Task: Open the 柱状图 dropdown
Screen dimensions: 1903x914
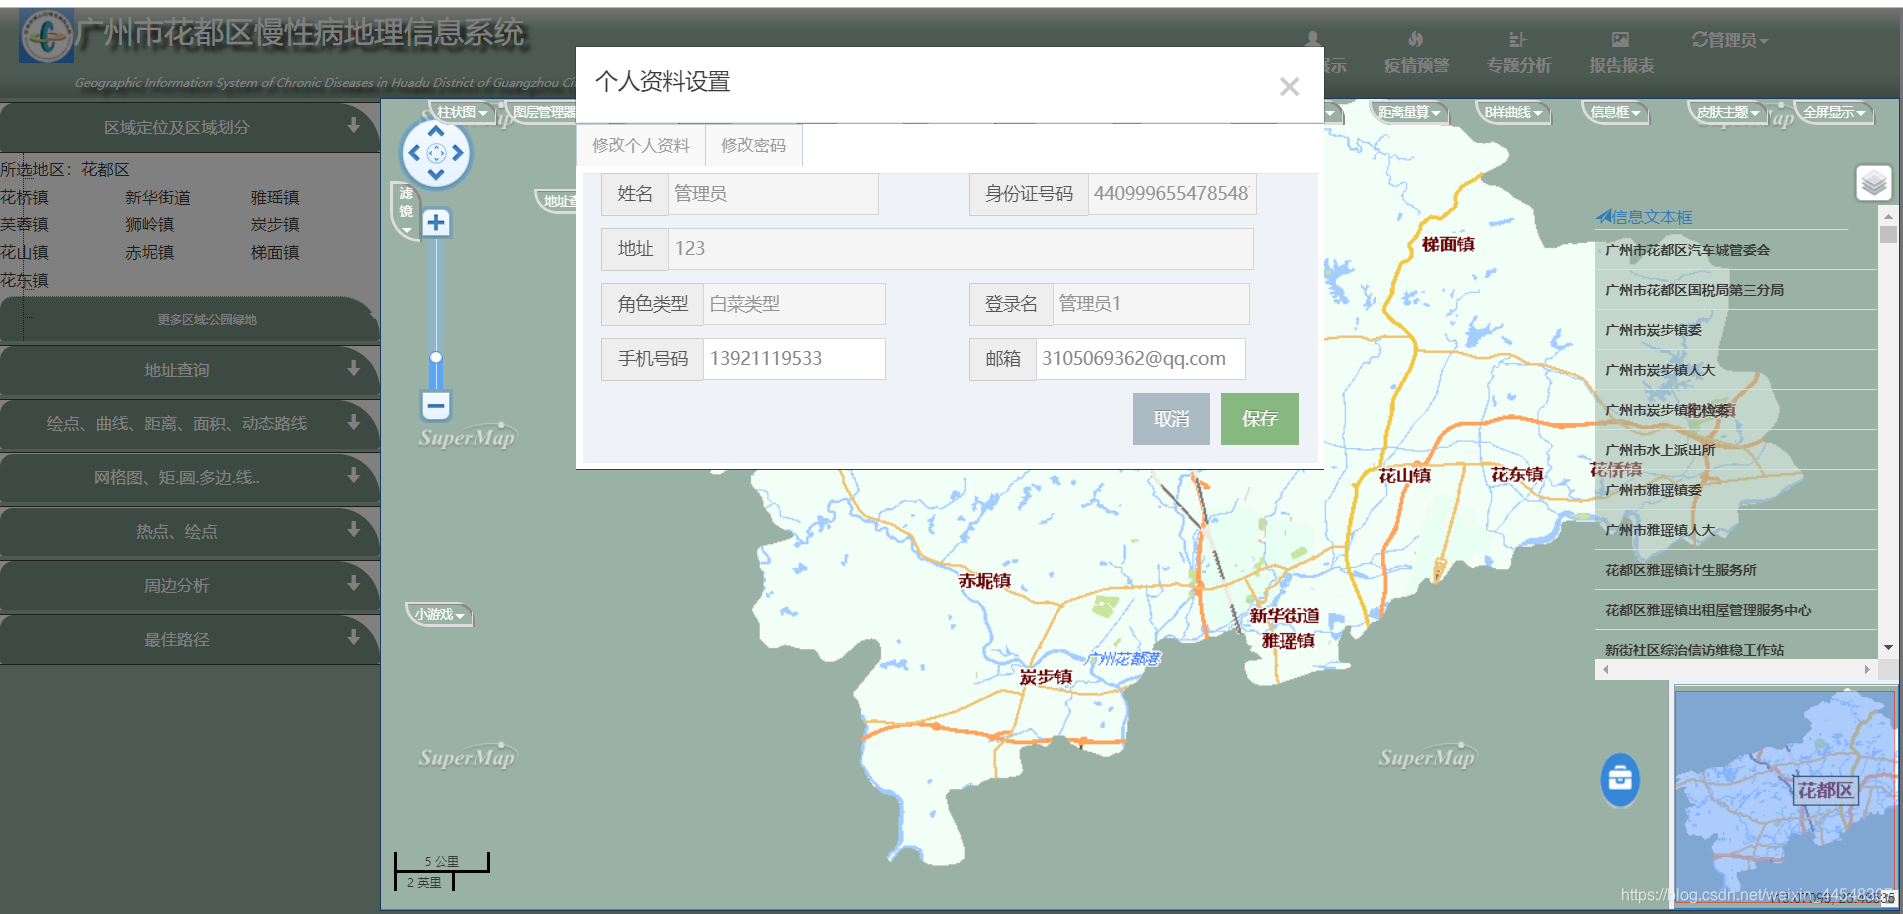Action: 462,112
